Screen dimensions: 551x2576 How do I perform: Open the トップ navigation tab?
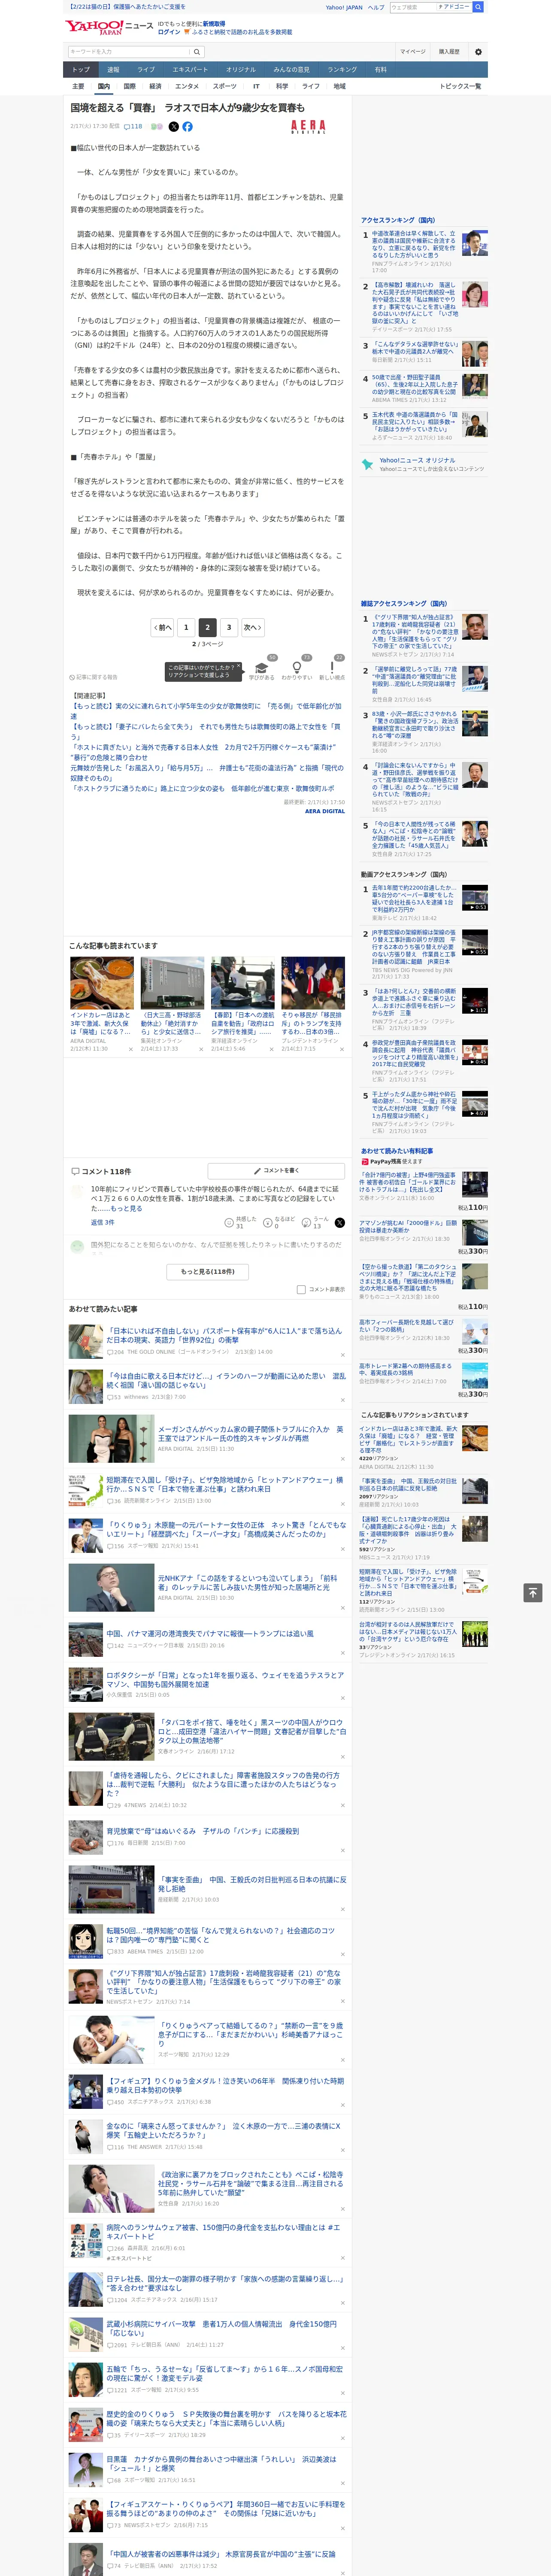(81, 70)
